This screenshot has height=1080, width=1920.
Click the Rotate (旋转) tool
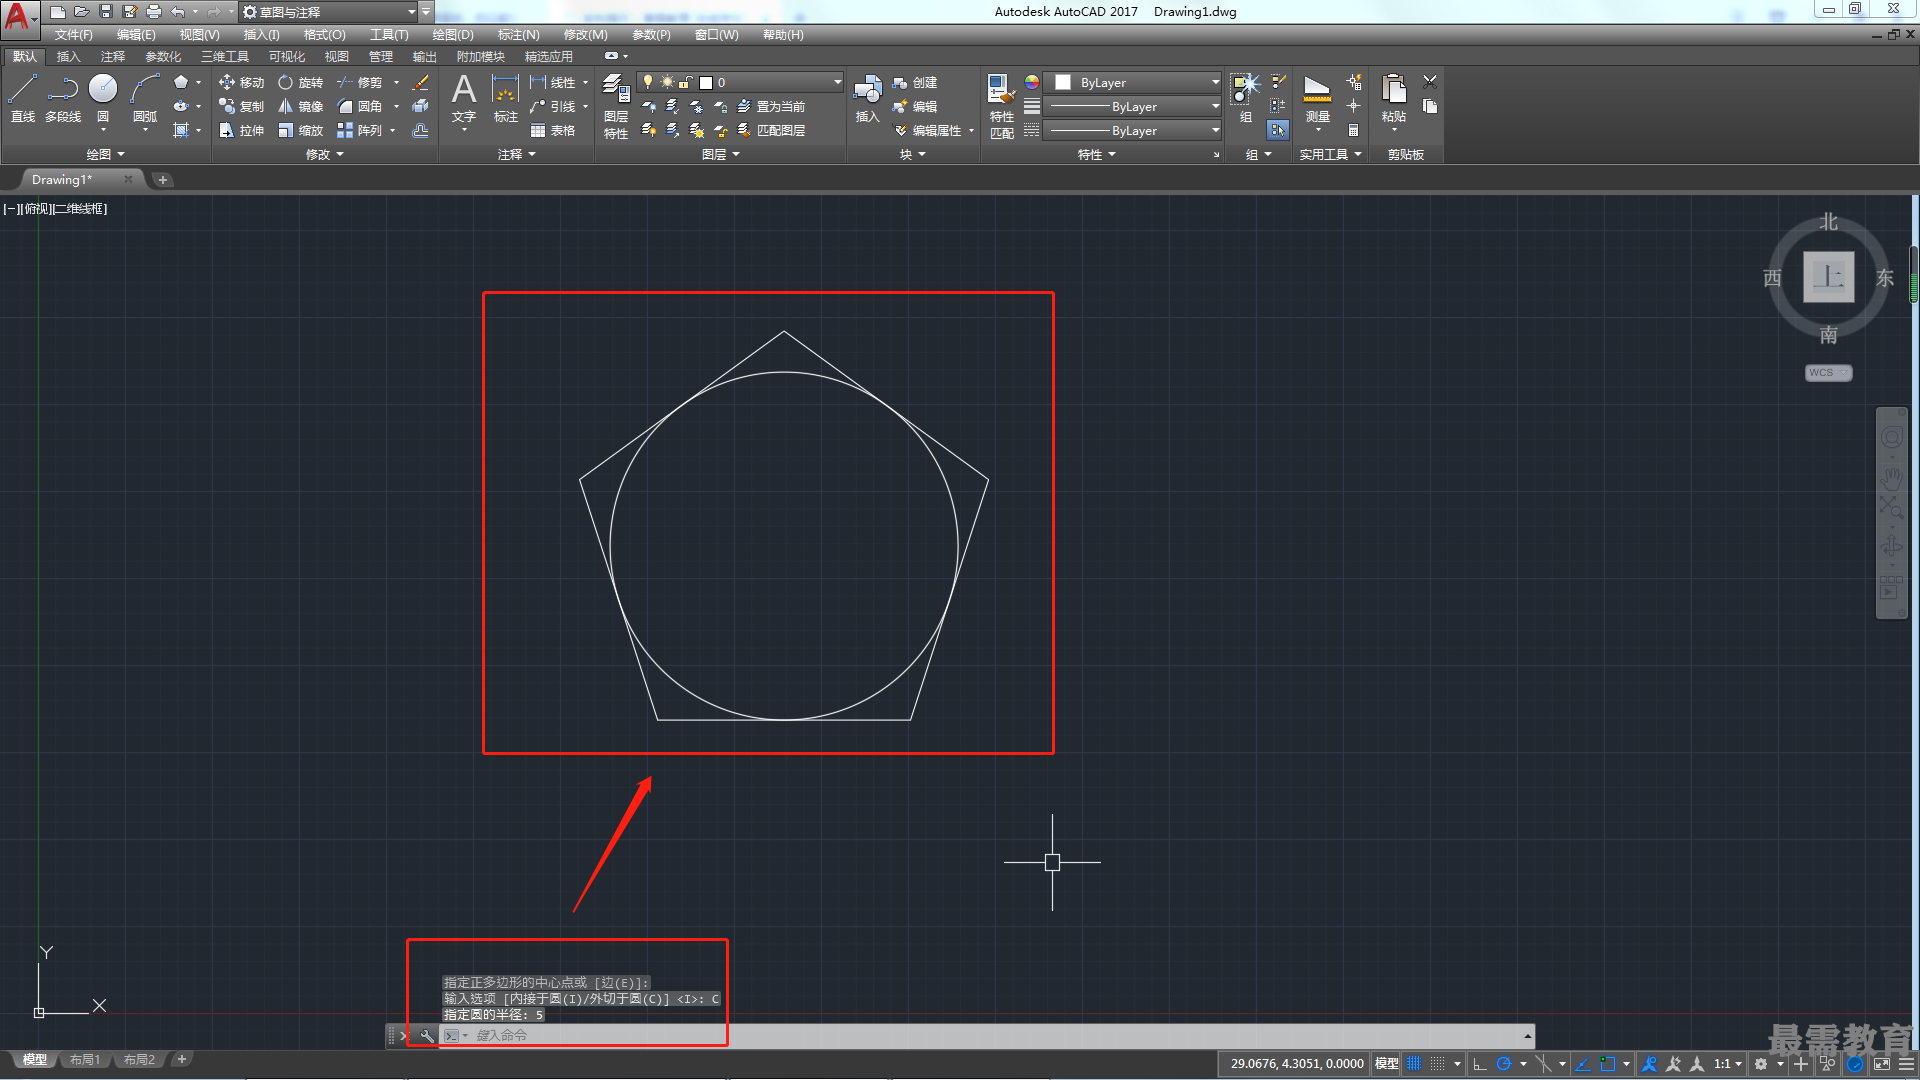(300, 82)
